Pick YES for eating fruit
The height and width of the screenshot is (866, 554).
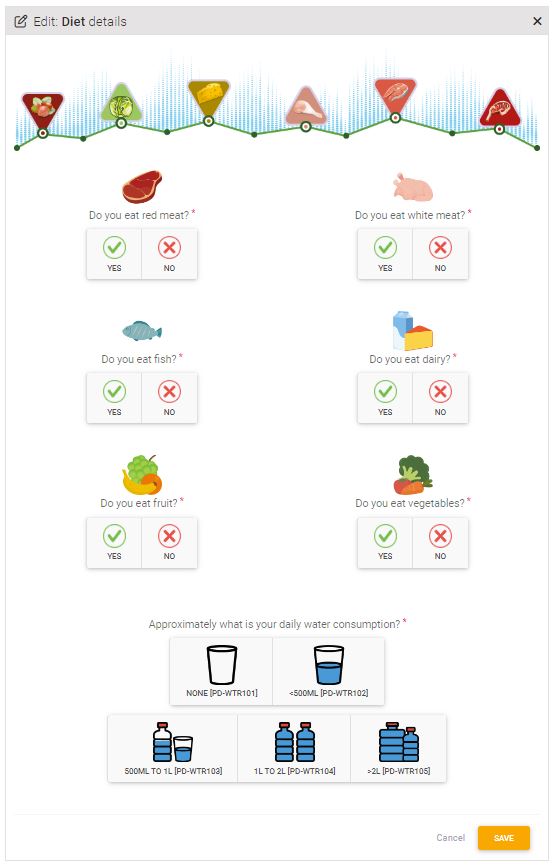pos(114,542)
